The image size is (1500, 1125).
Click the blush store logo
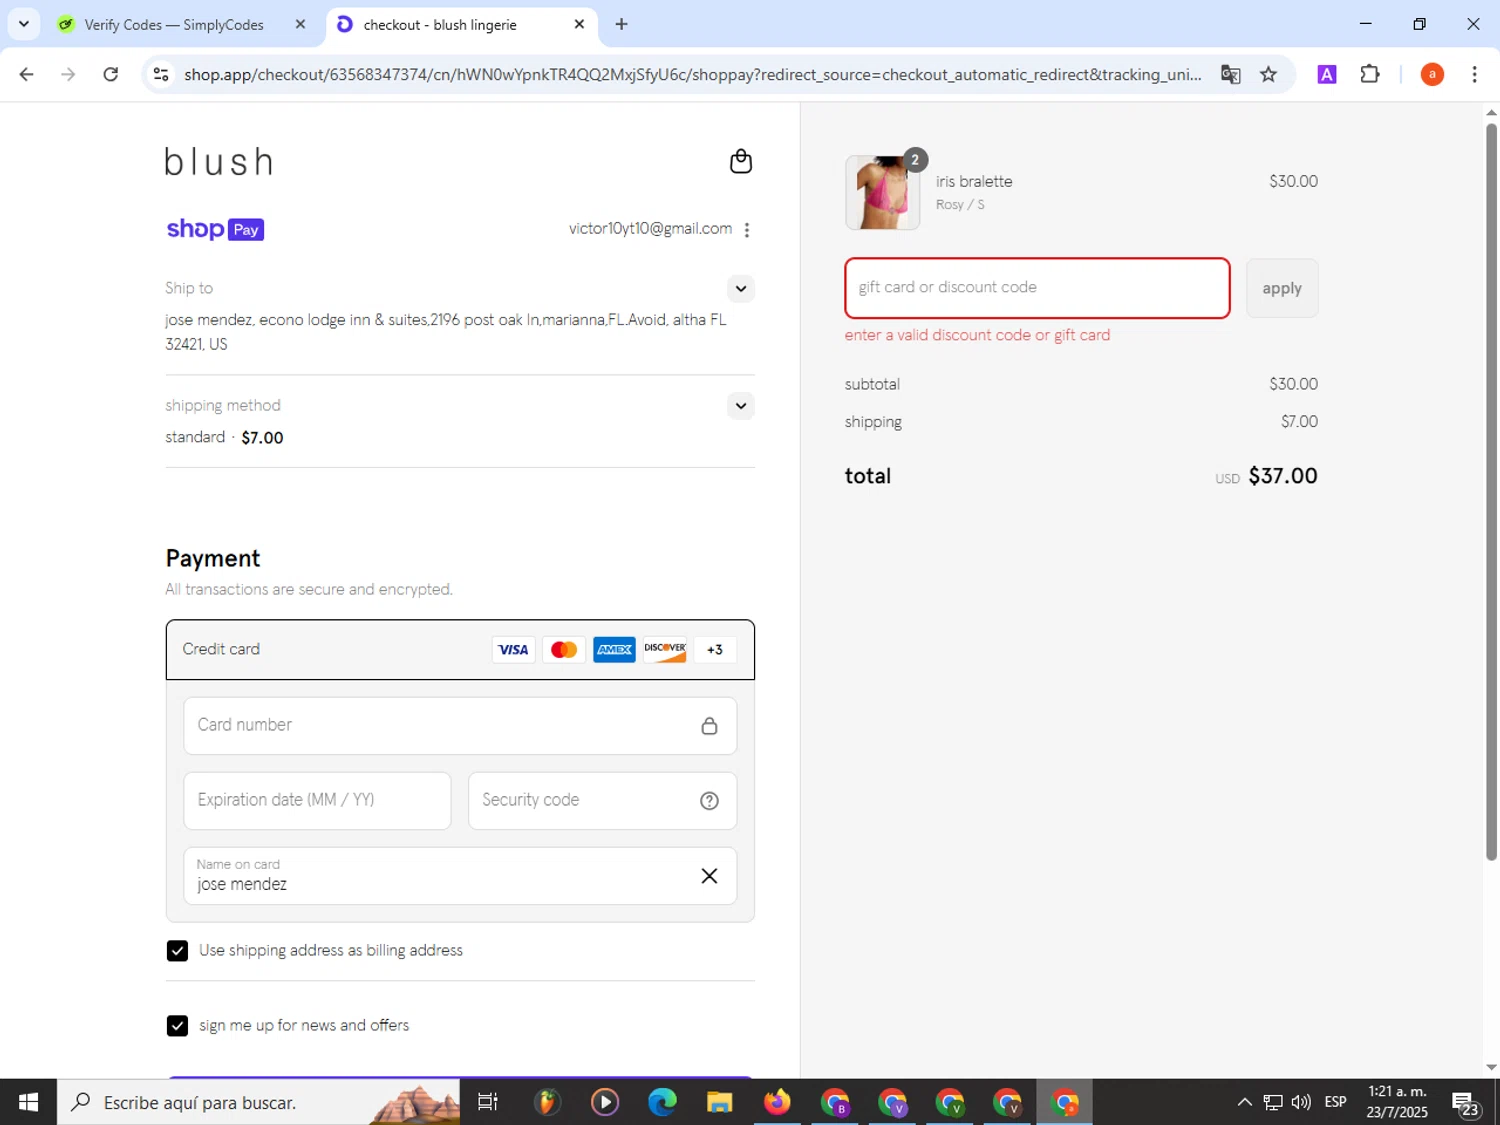[x=219, y=162]
